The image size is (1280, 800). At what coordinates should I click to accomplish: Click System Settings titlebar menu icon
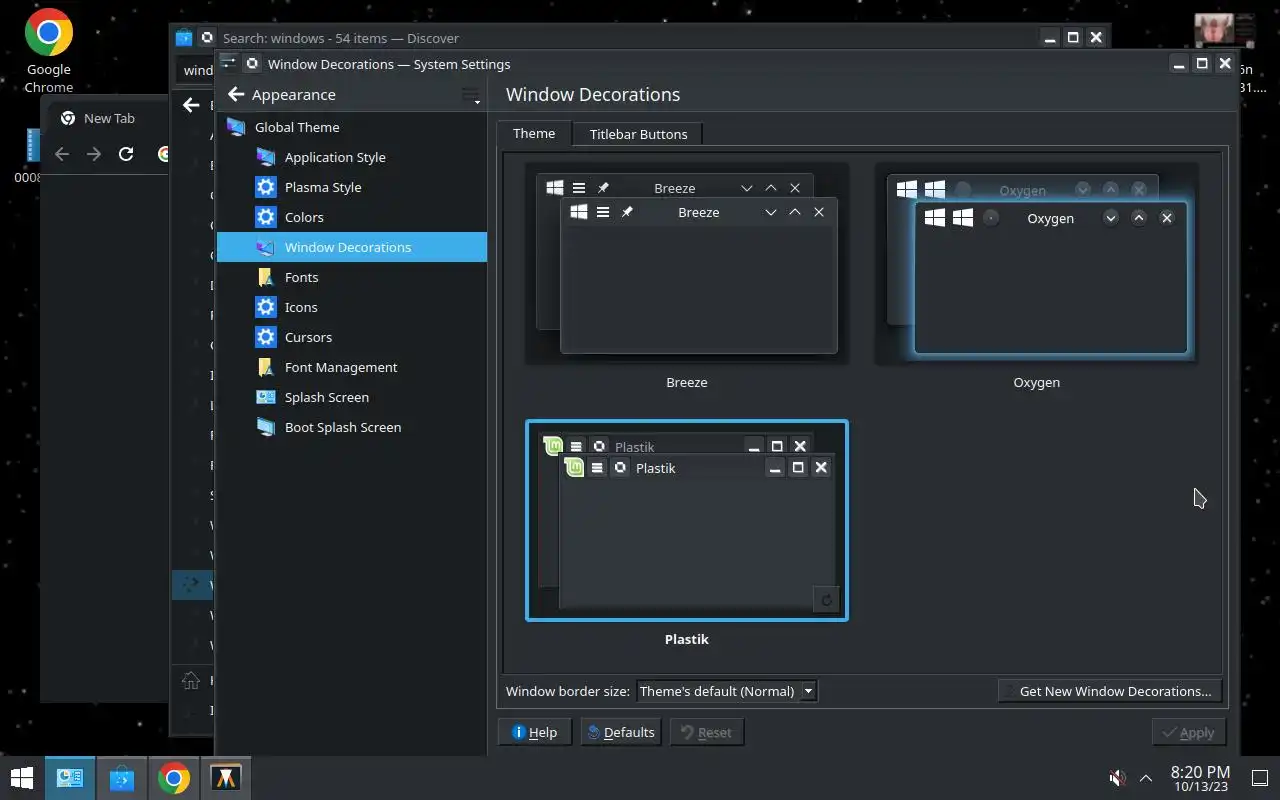pos(228,63)
